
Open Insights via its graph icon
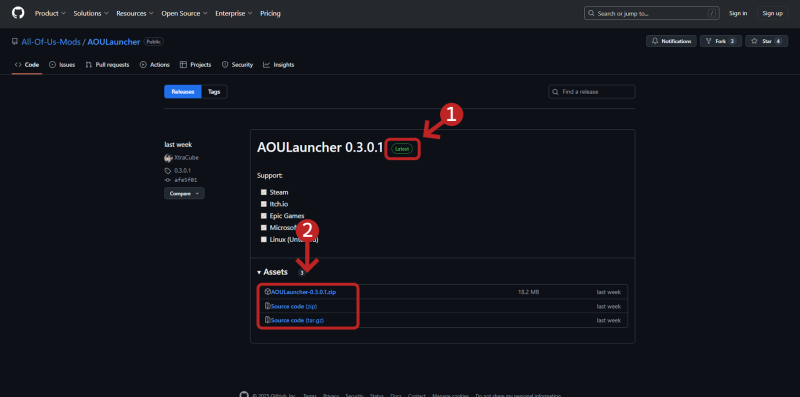[x=266, y=65]
